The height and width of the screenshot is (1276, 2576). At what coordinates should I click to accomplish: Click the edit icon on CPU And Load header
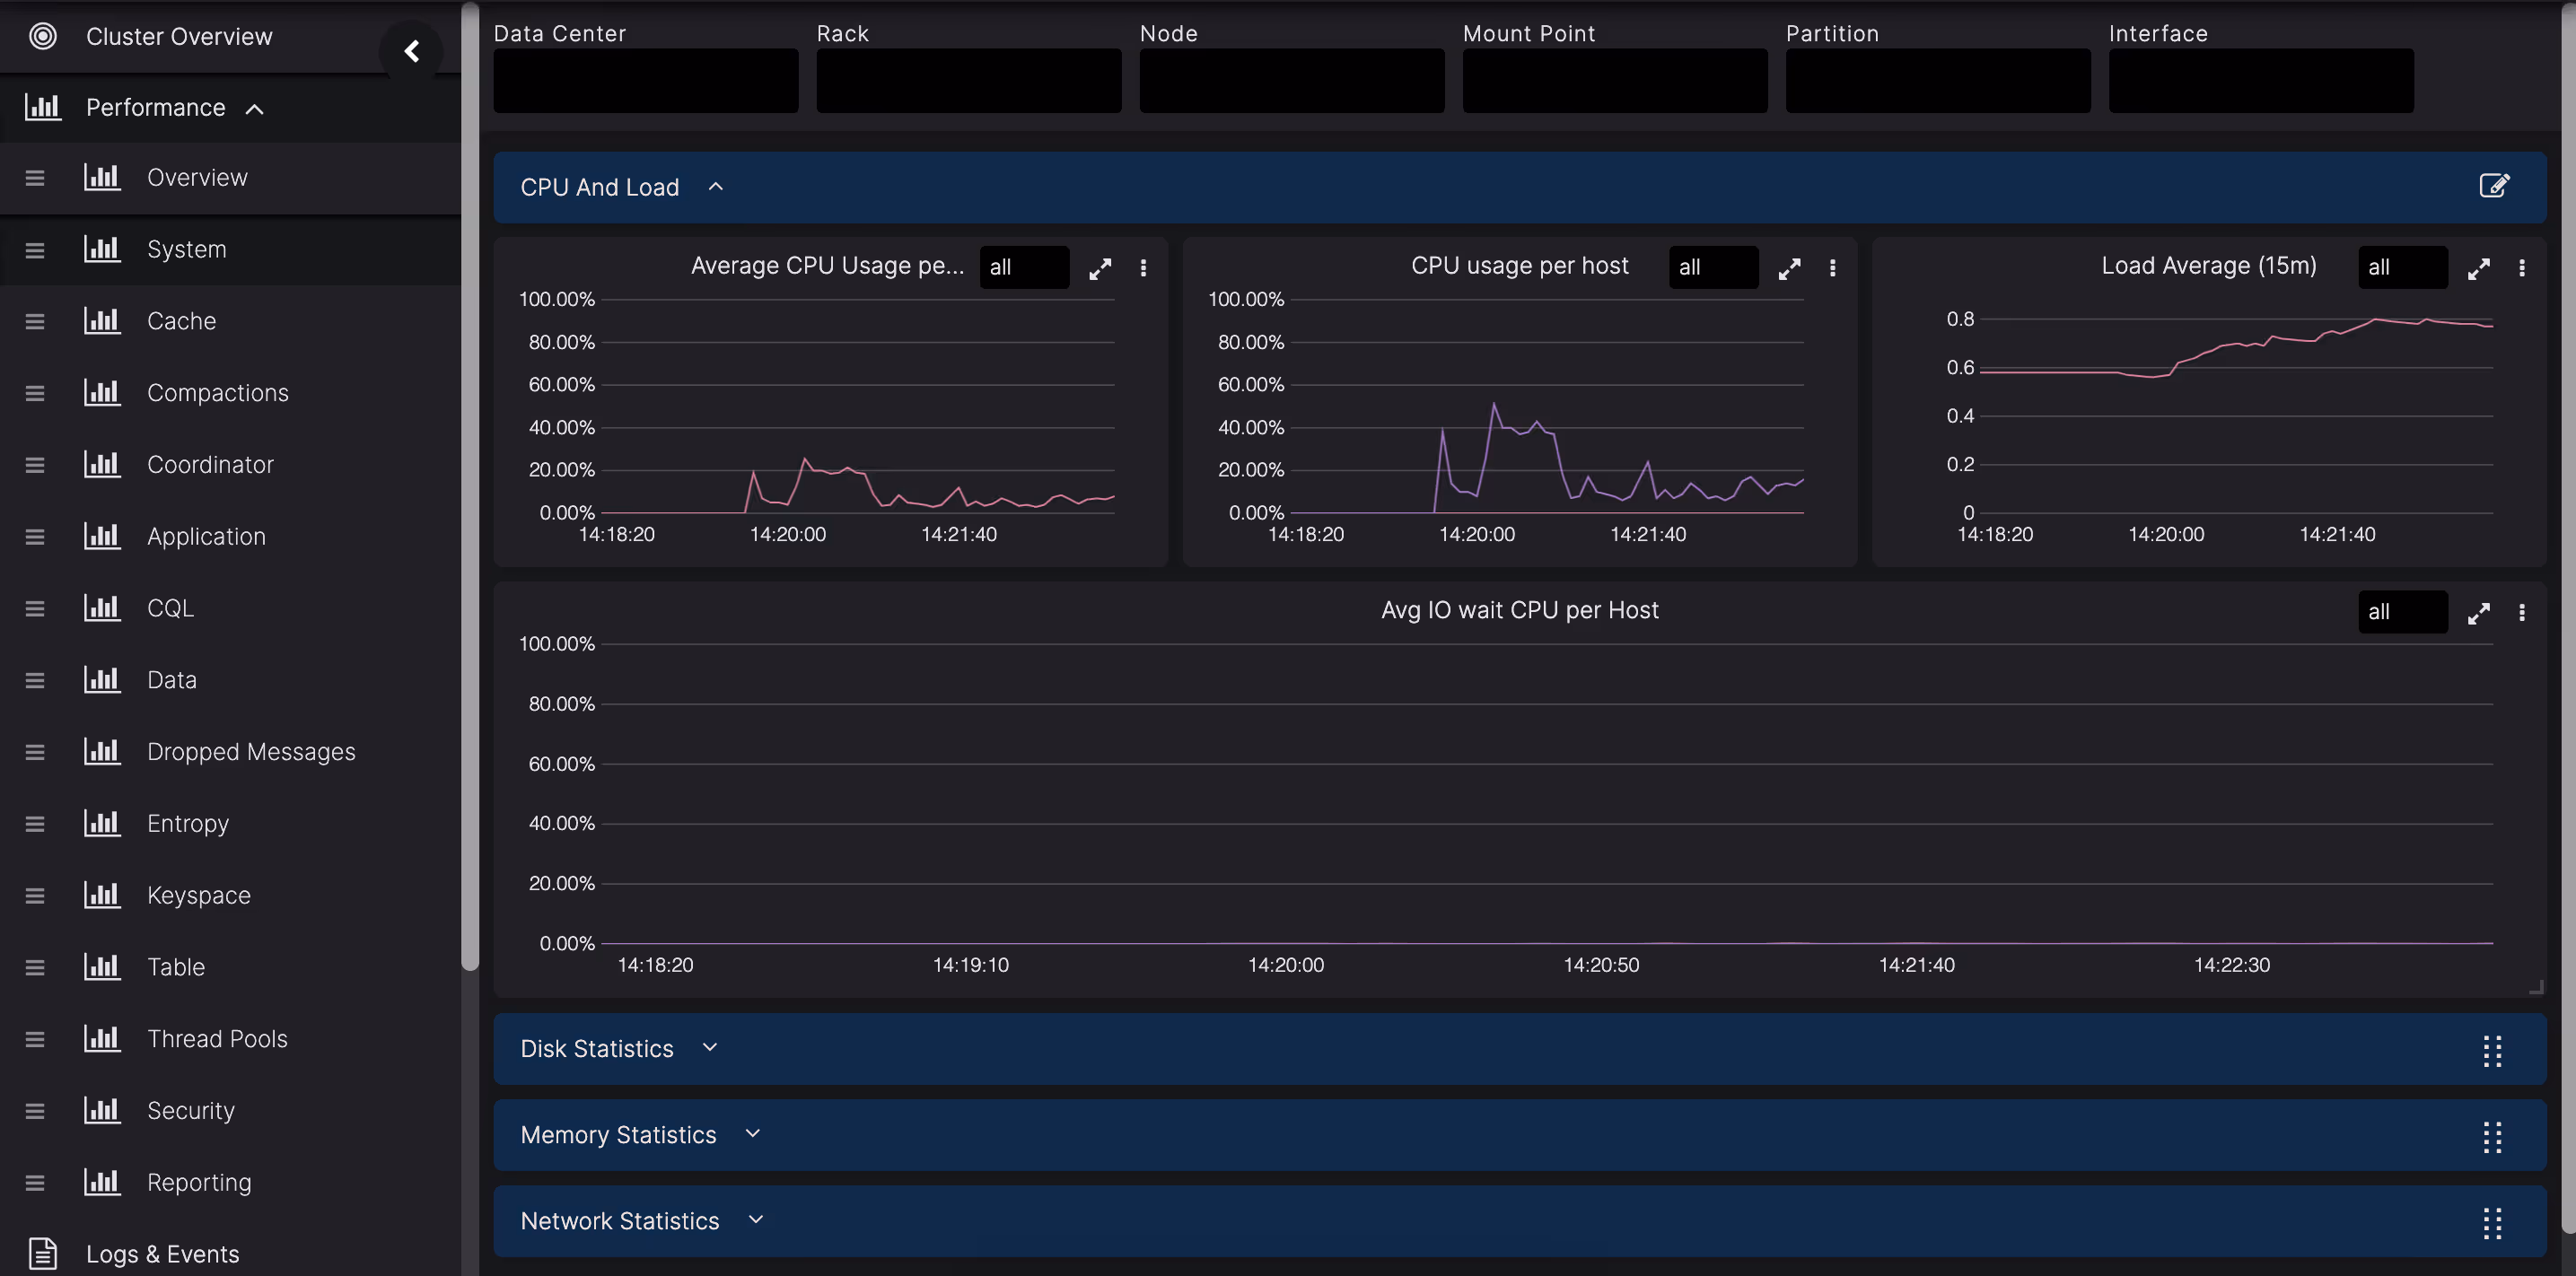[x=2493, y=186]
